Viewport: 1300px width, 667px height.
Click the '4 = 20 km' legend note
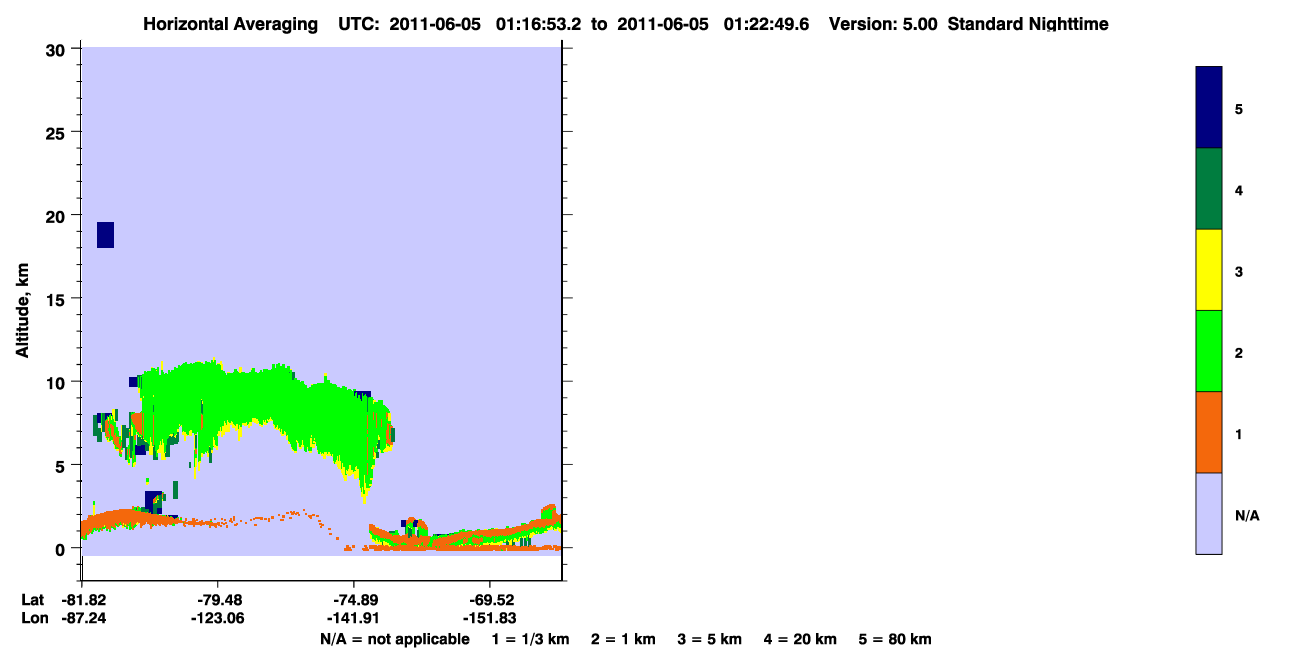point(801,639)
